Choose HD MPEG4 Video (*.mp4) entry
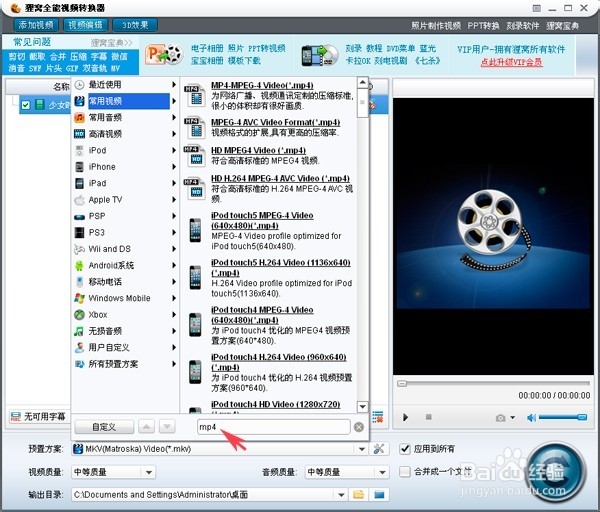Screen dimensions: 600x512 click(x=258, y=150)
